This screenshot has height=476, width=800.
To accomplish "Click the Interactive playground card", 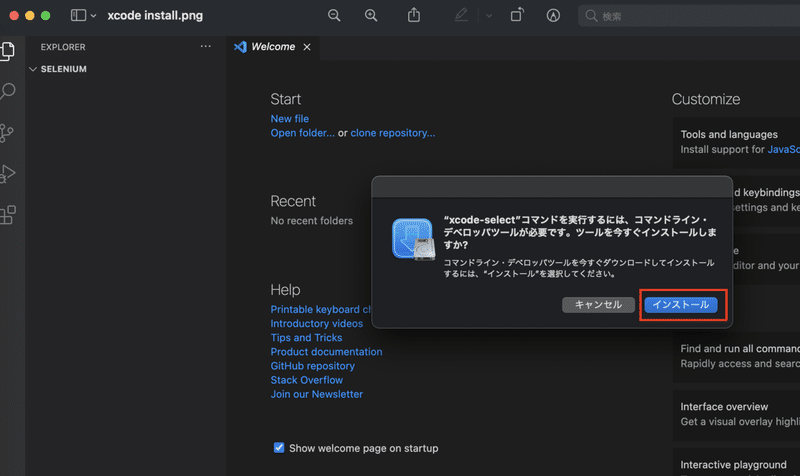I will [736, 463].
